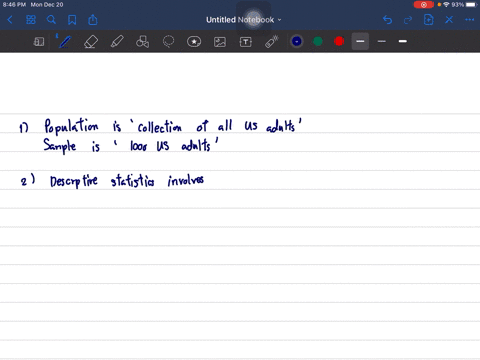480x360 pixels.
Task: Tap the handwritten word 'collection'
Action: [x=160, y=127]
